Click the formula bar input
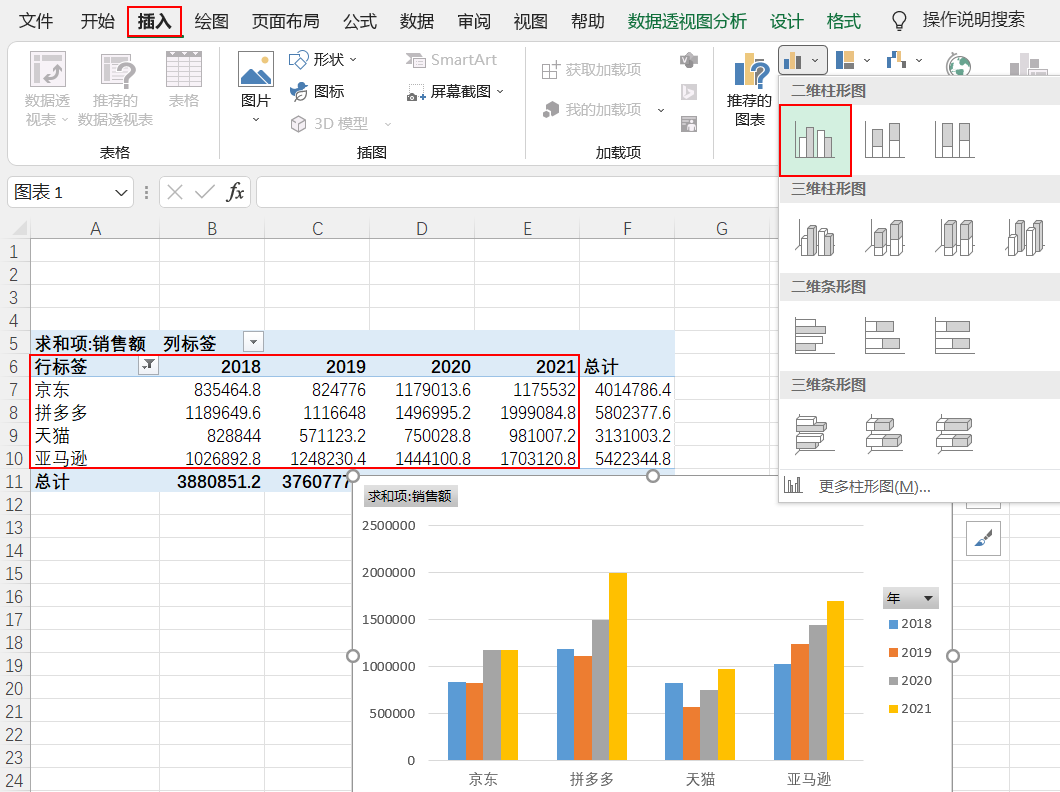This screenshot has height=792, width=1060. (x=517, y=193)
